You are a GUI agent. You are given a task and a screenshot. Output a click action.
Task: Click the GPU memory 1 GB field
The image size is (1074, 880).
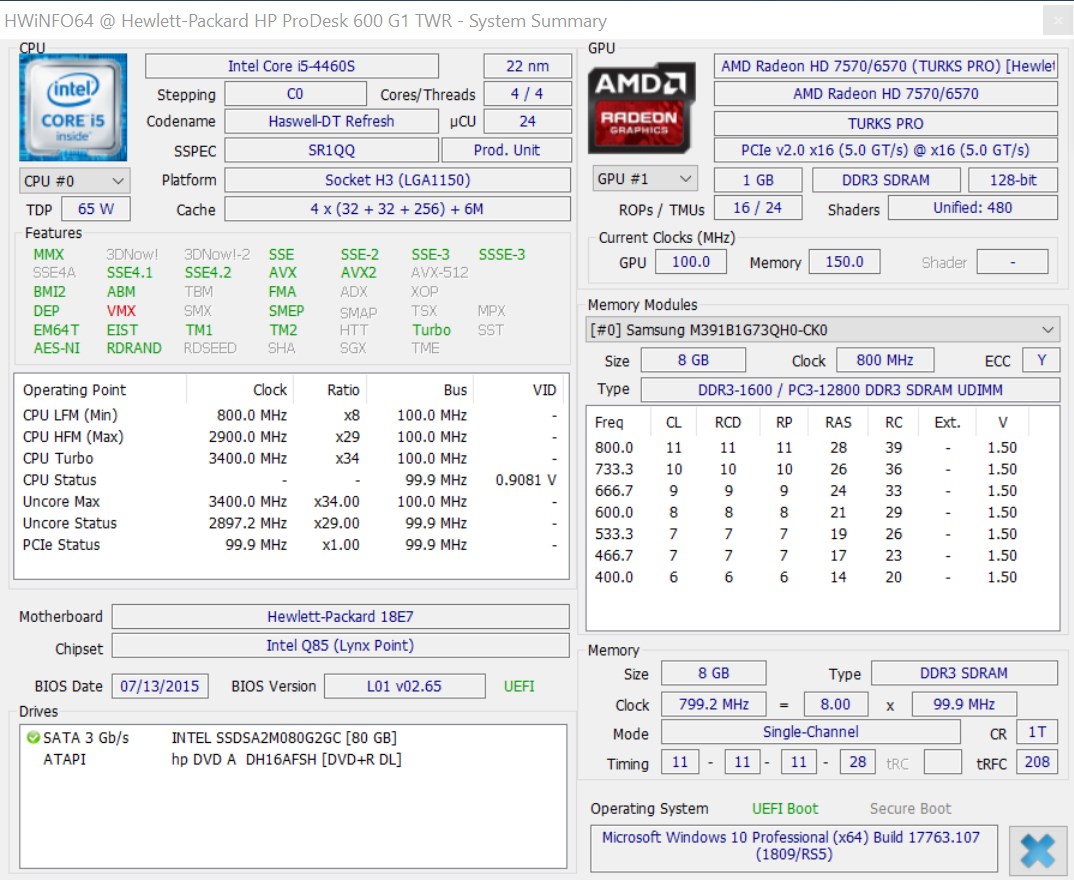pyautogui.click(x=758, y=180)
